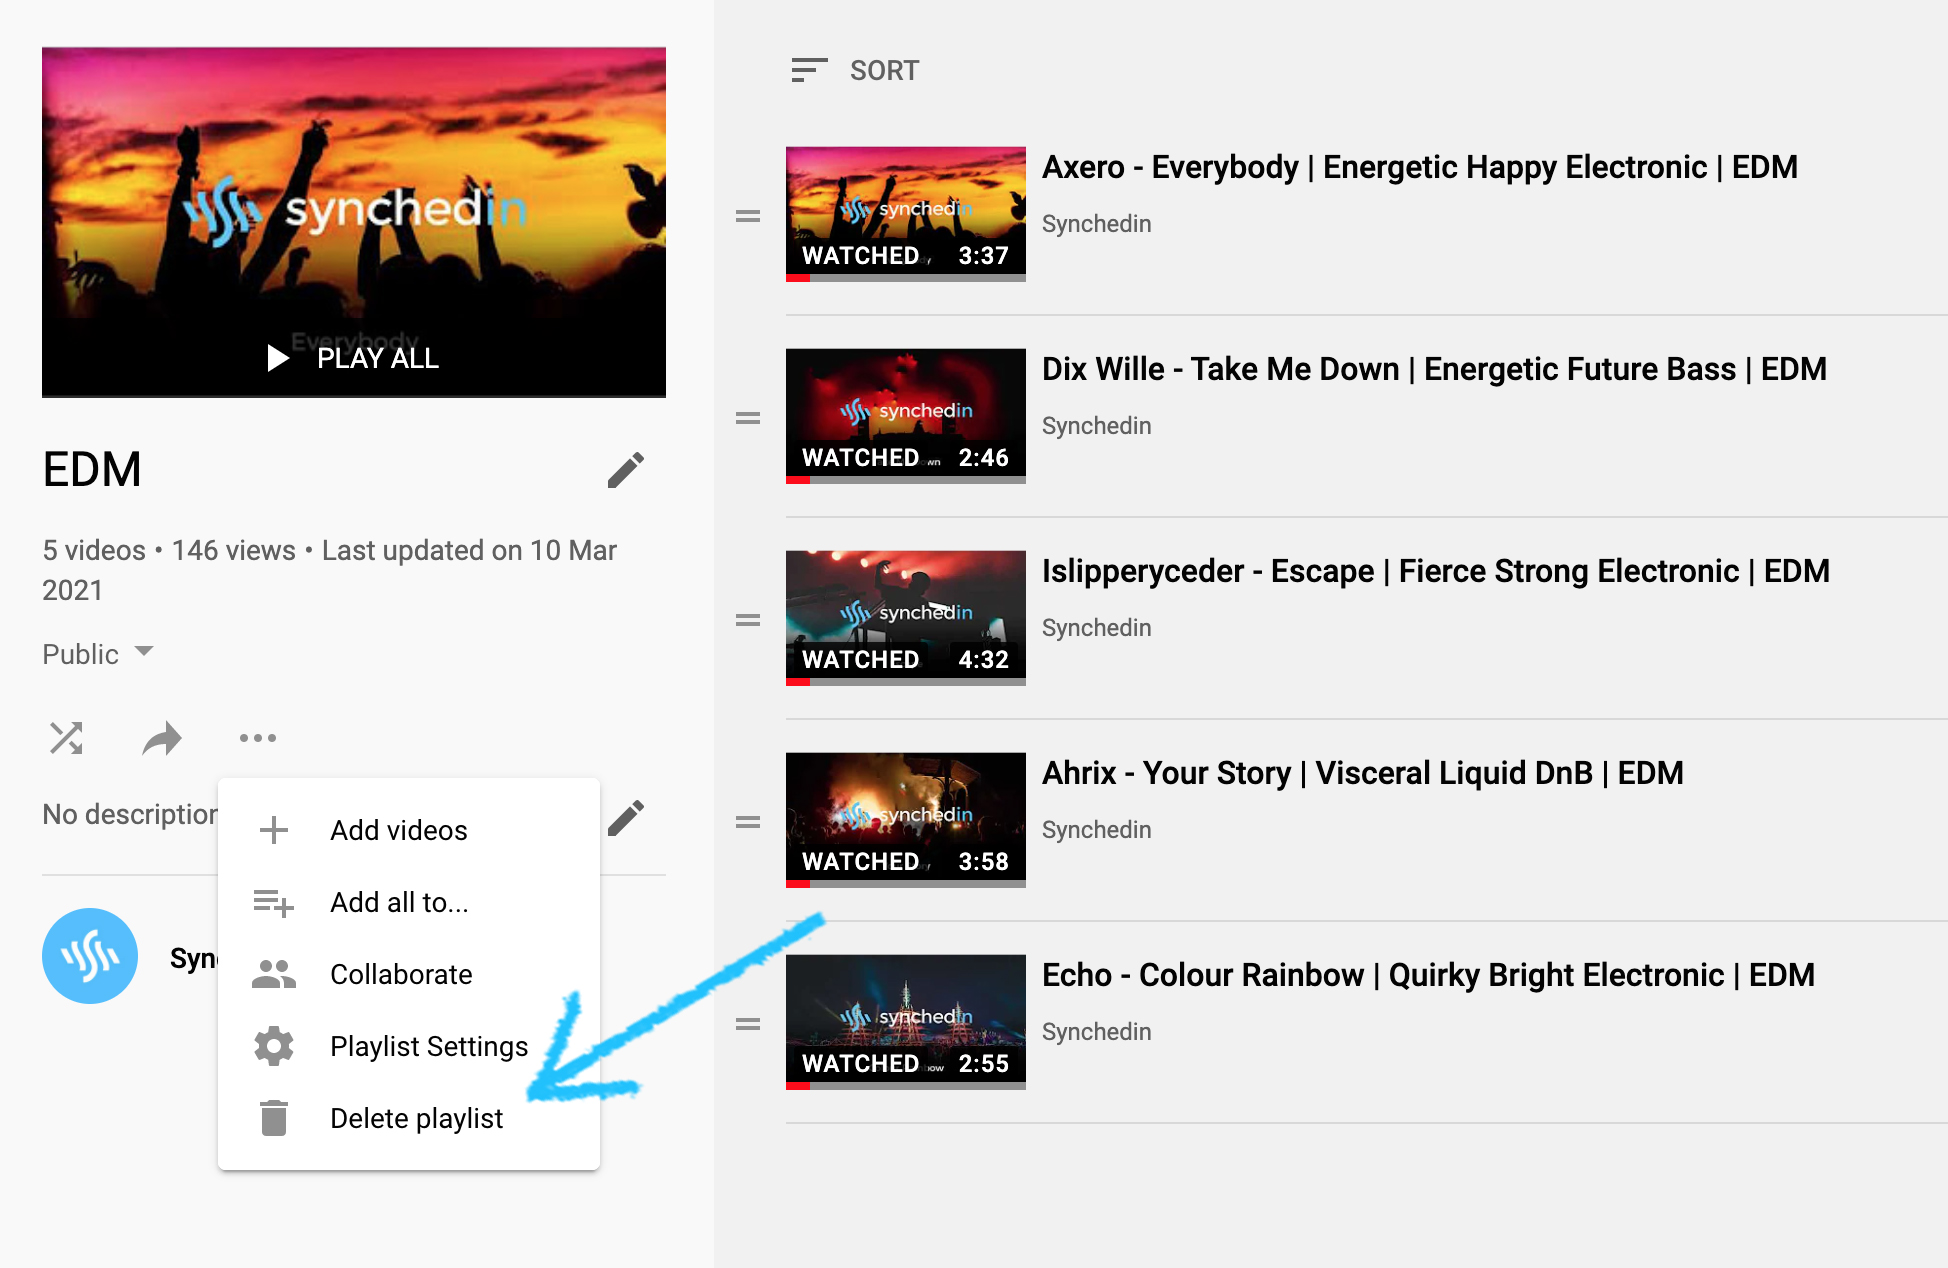This screenshot has height=1268, width=1948.
Task: Open Synchedin channel under Islipperyceder video
Action: [1097, 628]
